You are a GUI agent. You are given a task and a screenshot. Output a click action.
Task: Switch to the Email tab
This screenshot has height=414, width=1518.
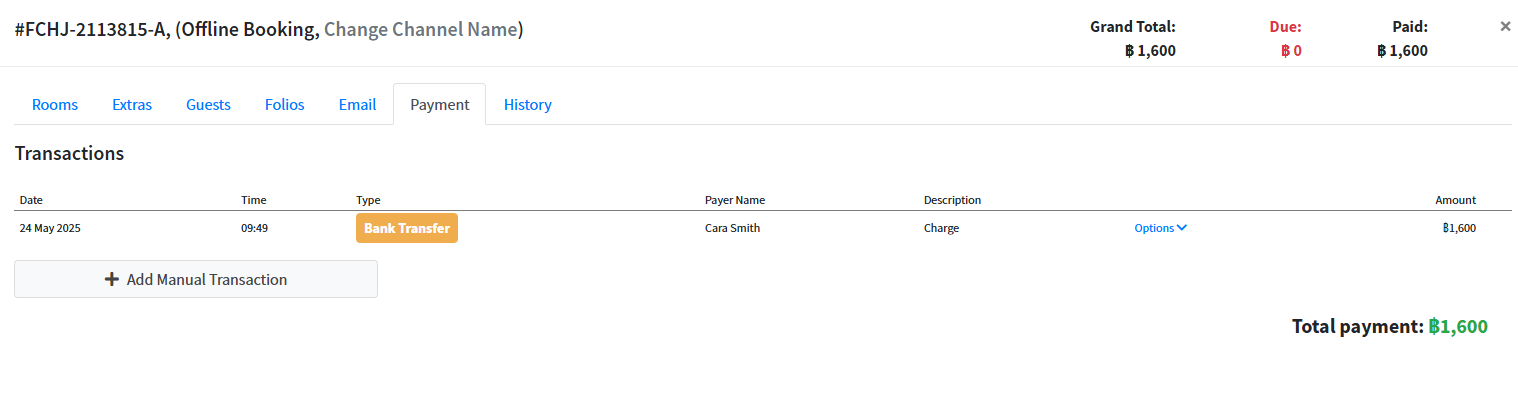pos(357,104)
